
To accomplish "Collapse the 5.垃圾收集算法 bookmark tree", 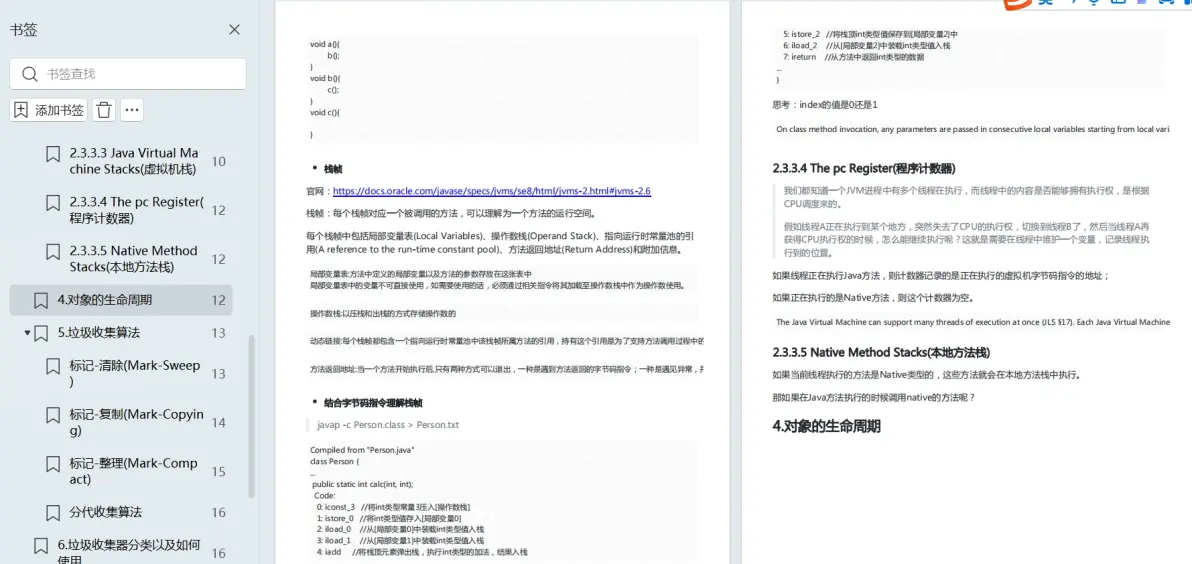I will click(27, 333).
